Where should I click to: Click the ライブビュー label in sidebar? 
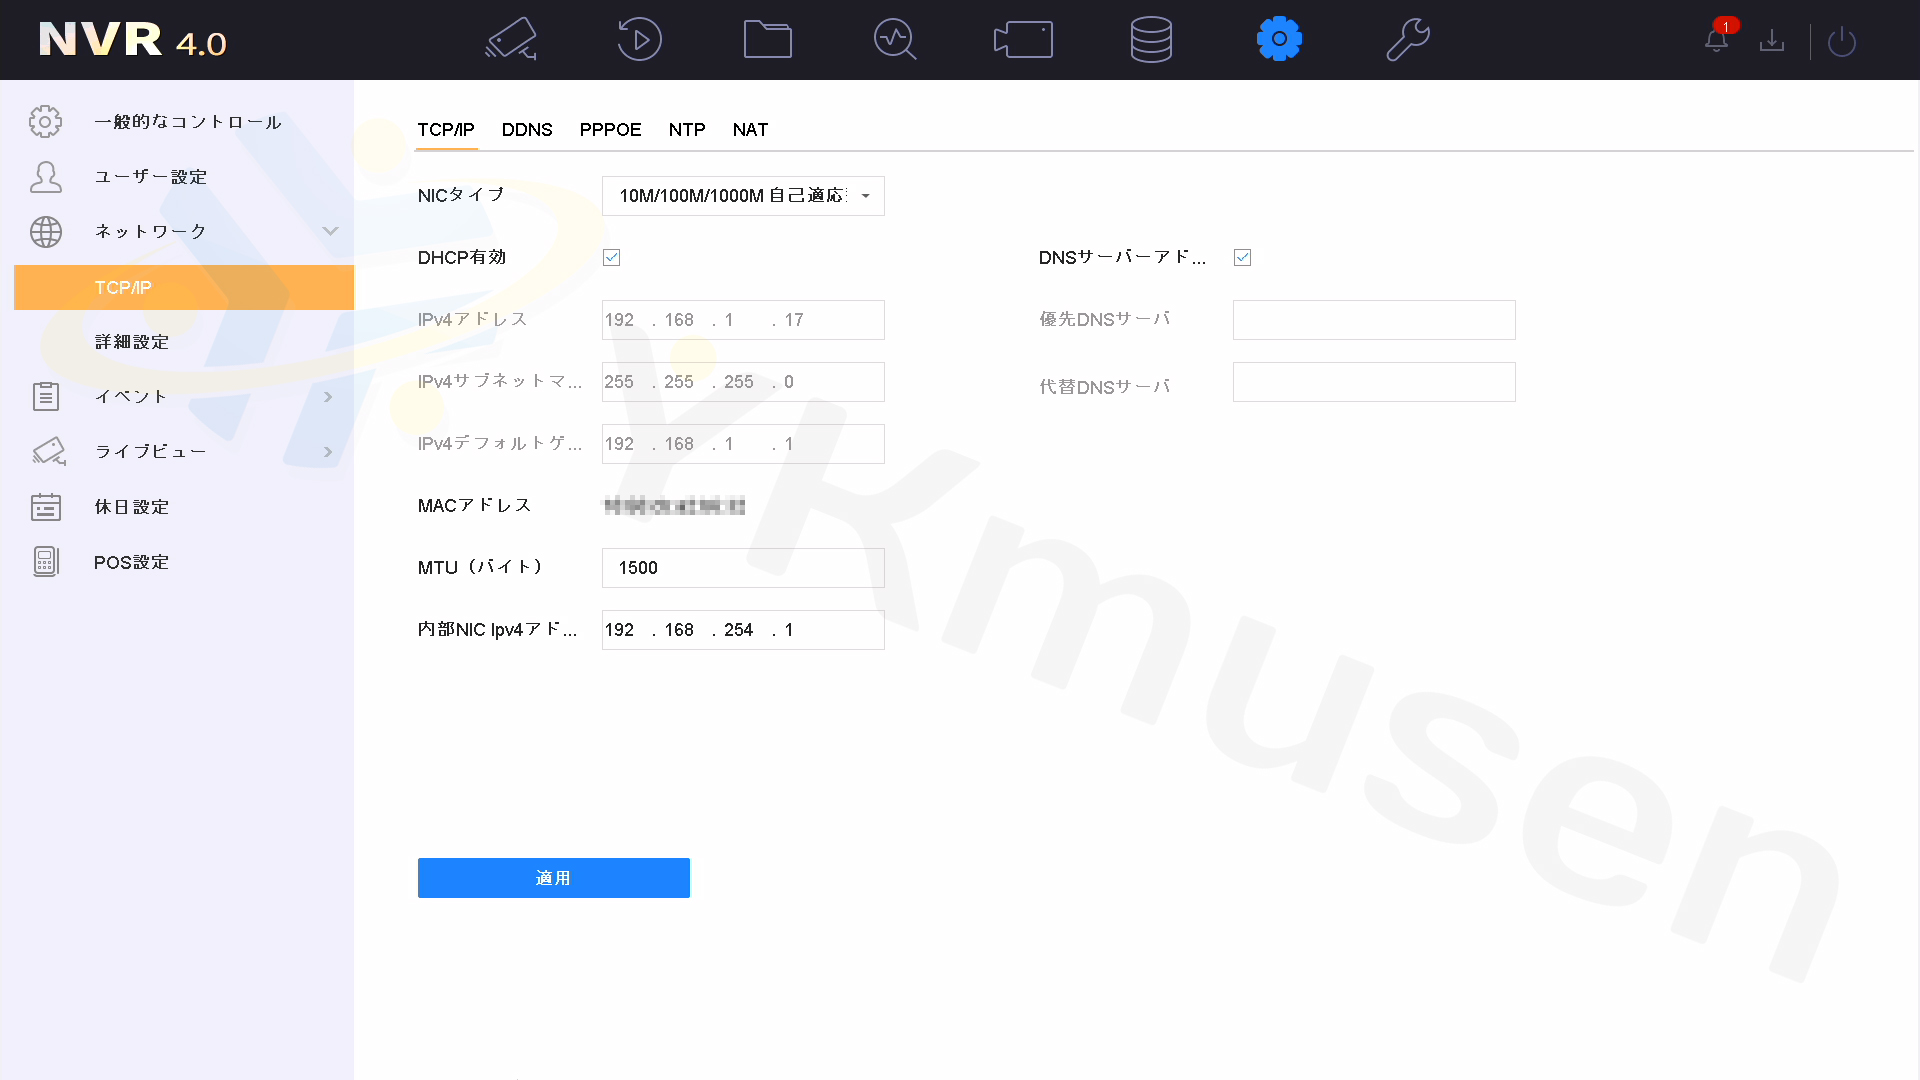click(151, 452)
